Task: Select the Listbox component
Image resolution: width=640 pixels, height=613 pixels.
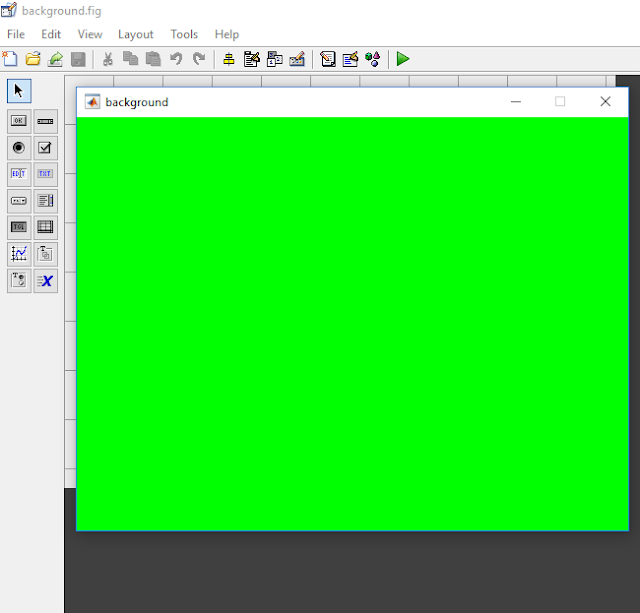Action: click(45, 201)
